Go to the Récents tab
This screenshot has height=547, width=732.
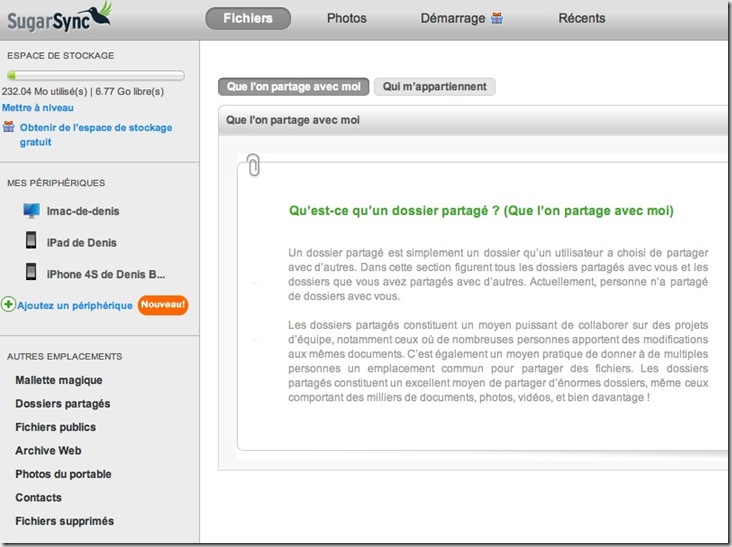[581, 18]
